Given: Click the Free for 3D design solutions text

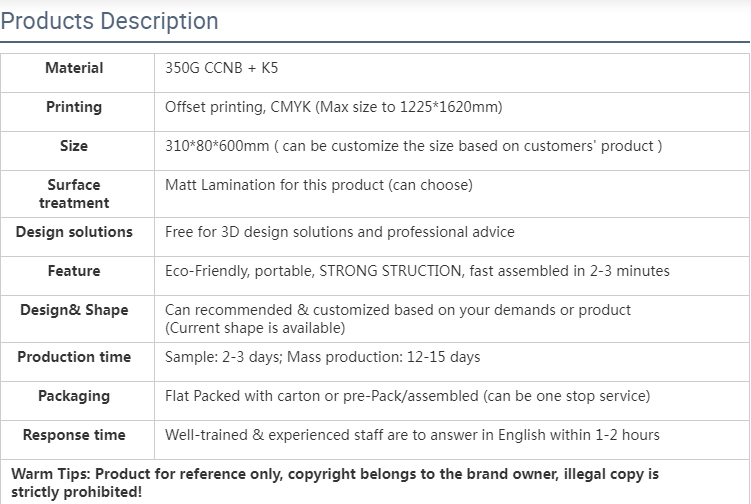Looking at the screenshot, I should [x=339, y=232].
